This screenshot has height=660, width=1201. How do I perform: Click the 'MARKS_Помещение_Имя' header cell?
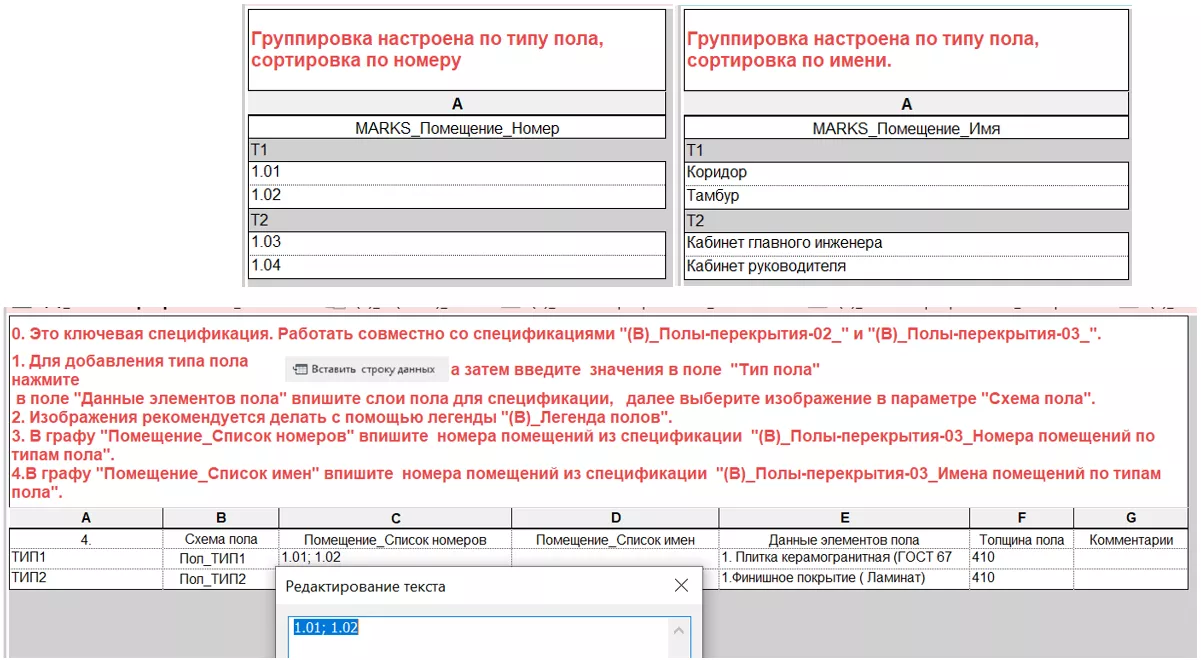906,128
